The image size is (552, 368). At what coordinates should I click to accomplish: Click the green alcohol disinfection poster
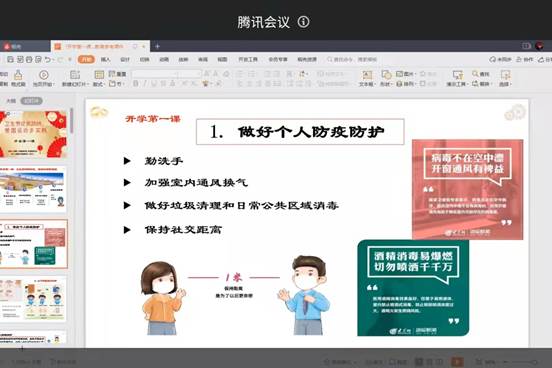413,288
